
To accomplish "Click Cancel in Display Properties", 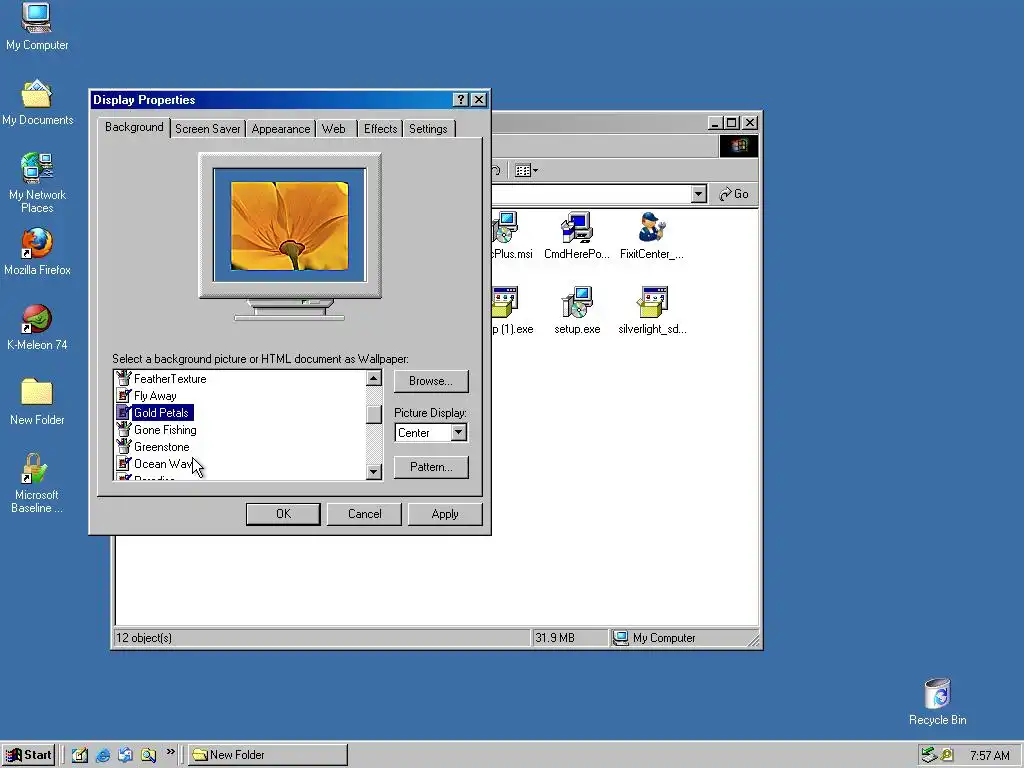I will click(x=364, y=514).
